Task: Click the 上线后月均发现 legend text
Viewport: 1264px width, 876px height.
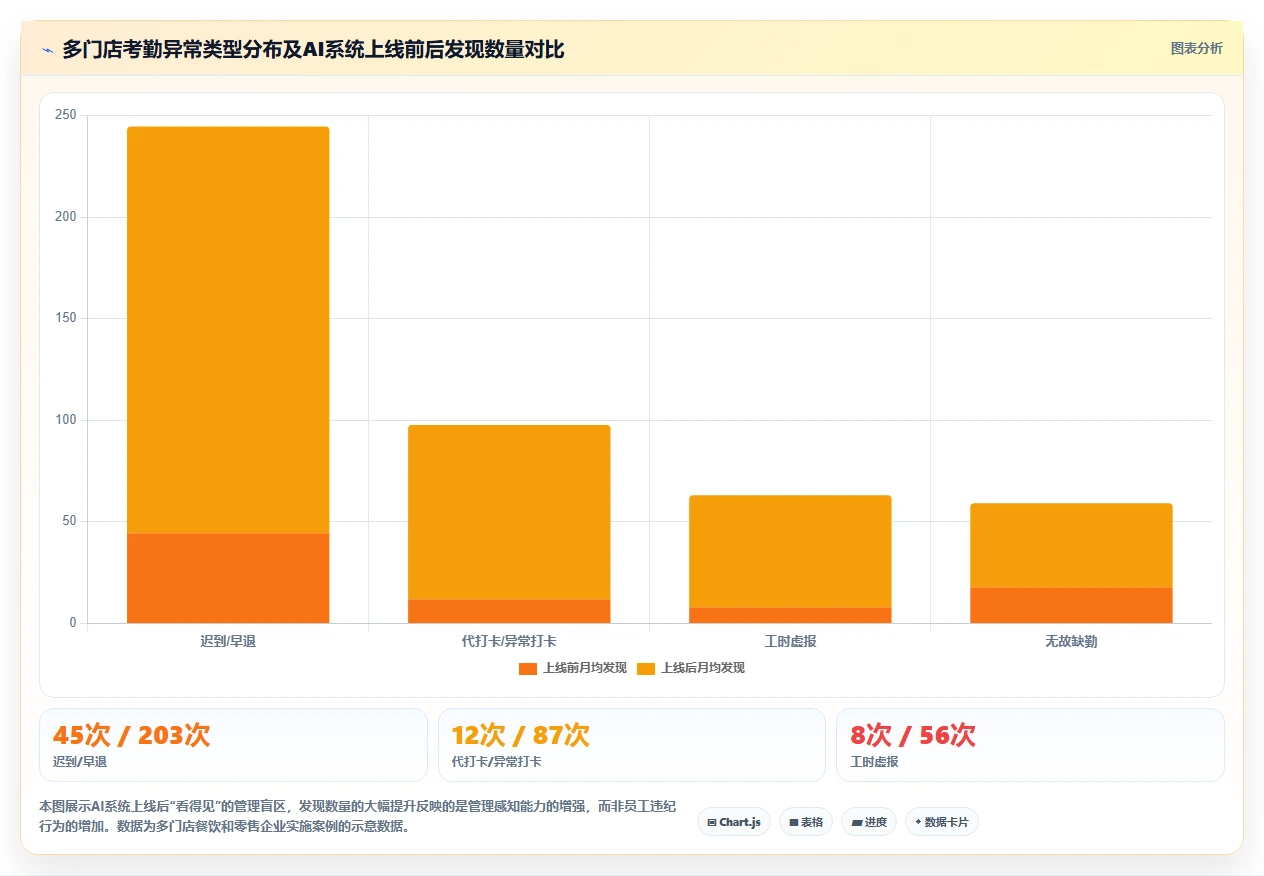Action: 702,668
